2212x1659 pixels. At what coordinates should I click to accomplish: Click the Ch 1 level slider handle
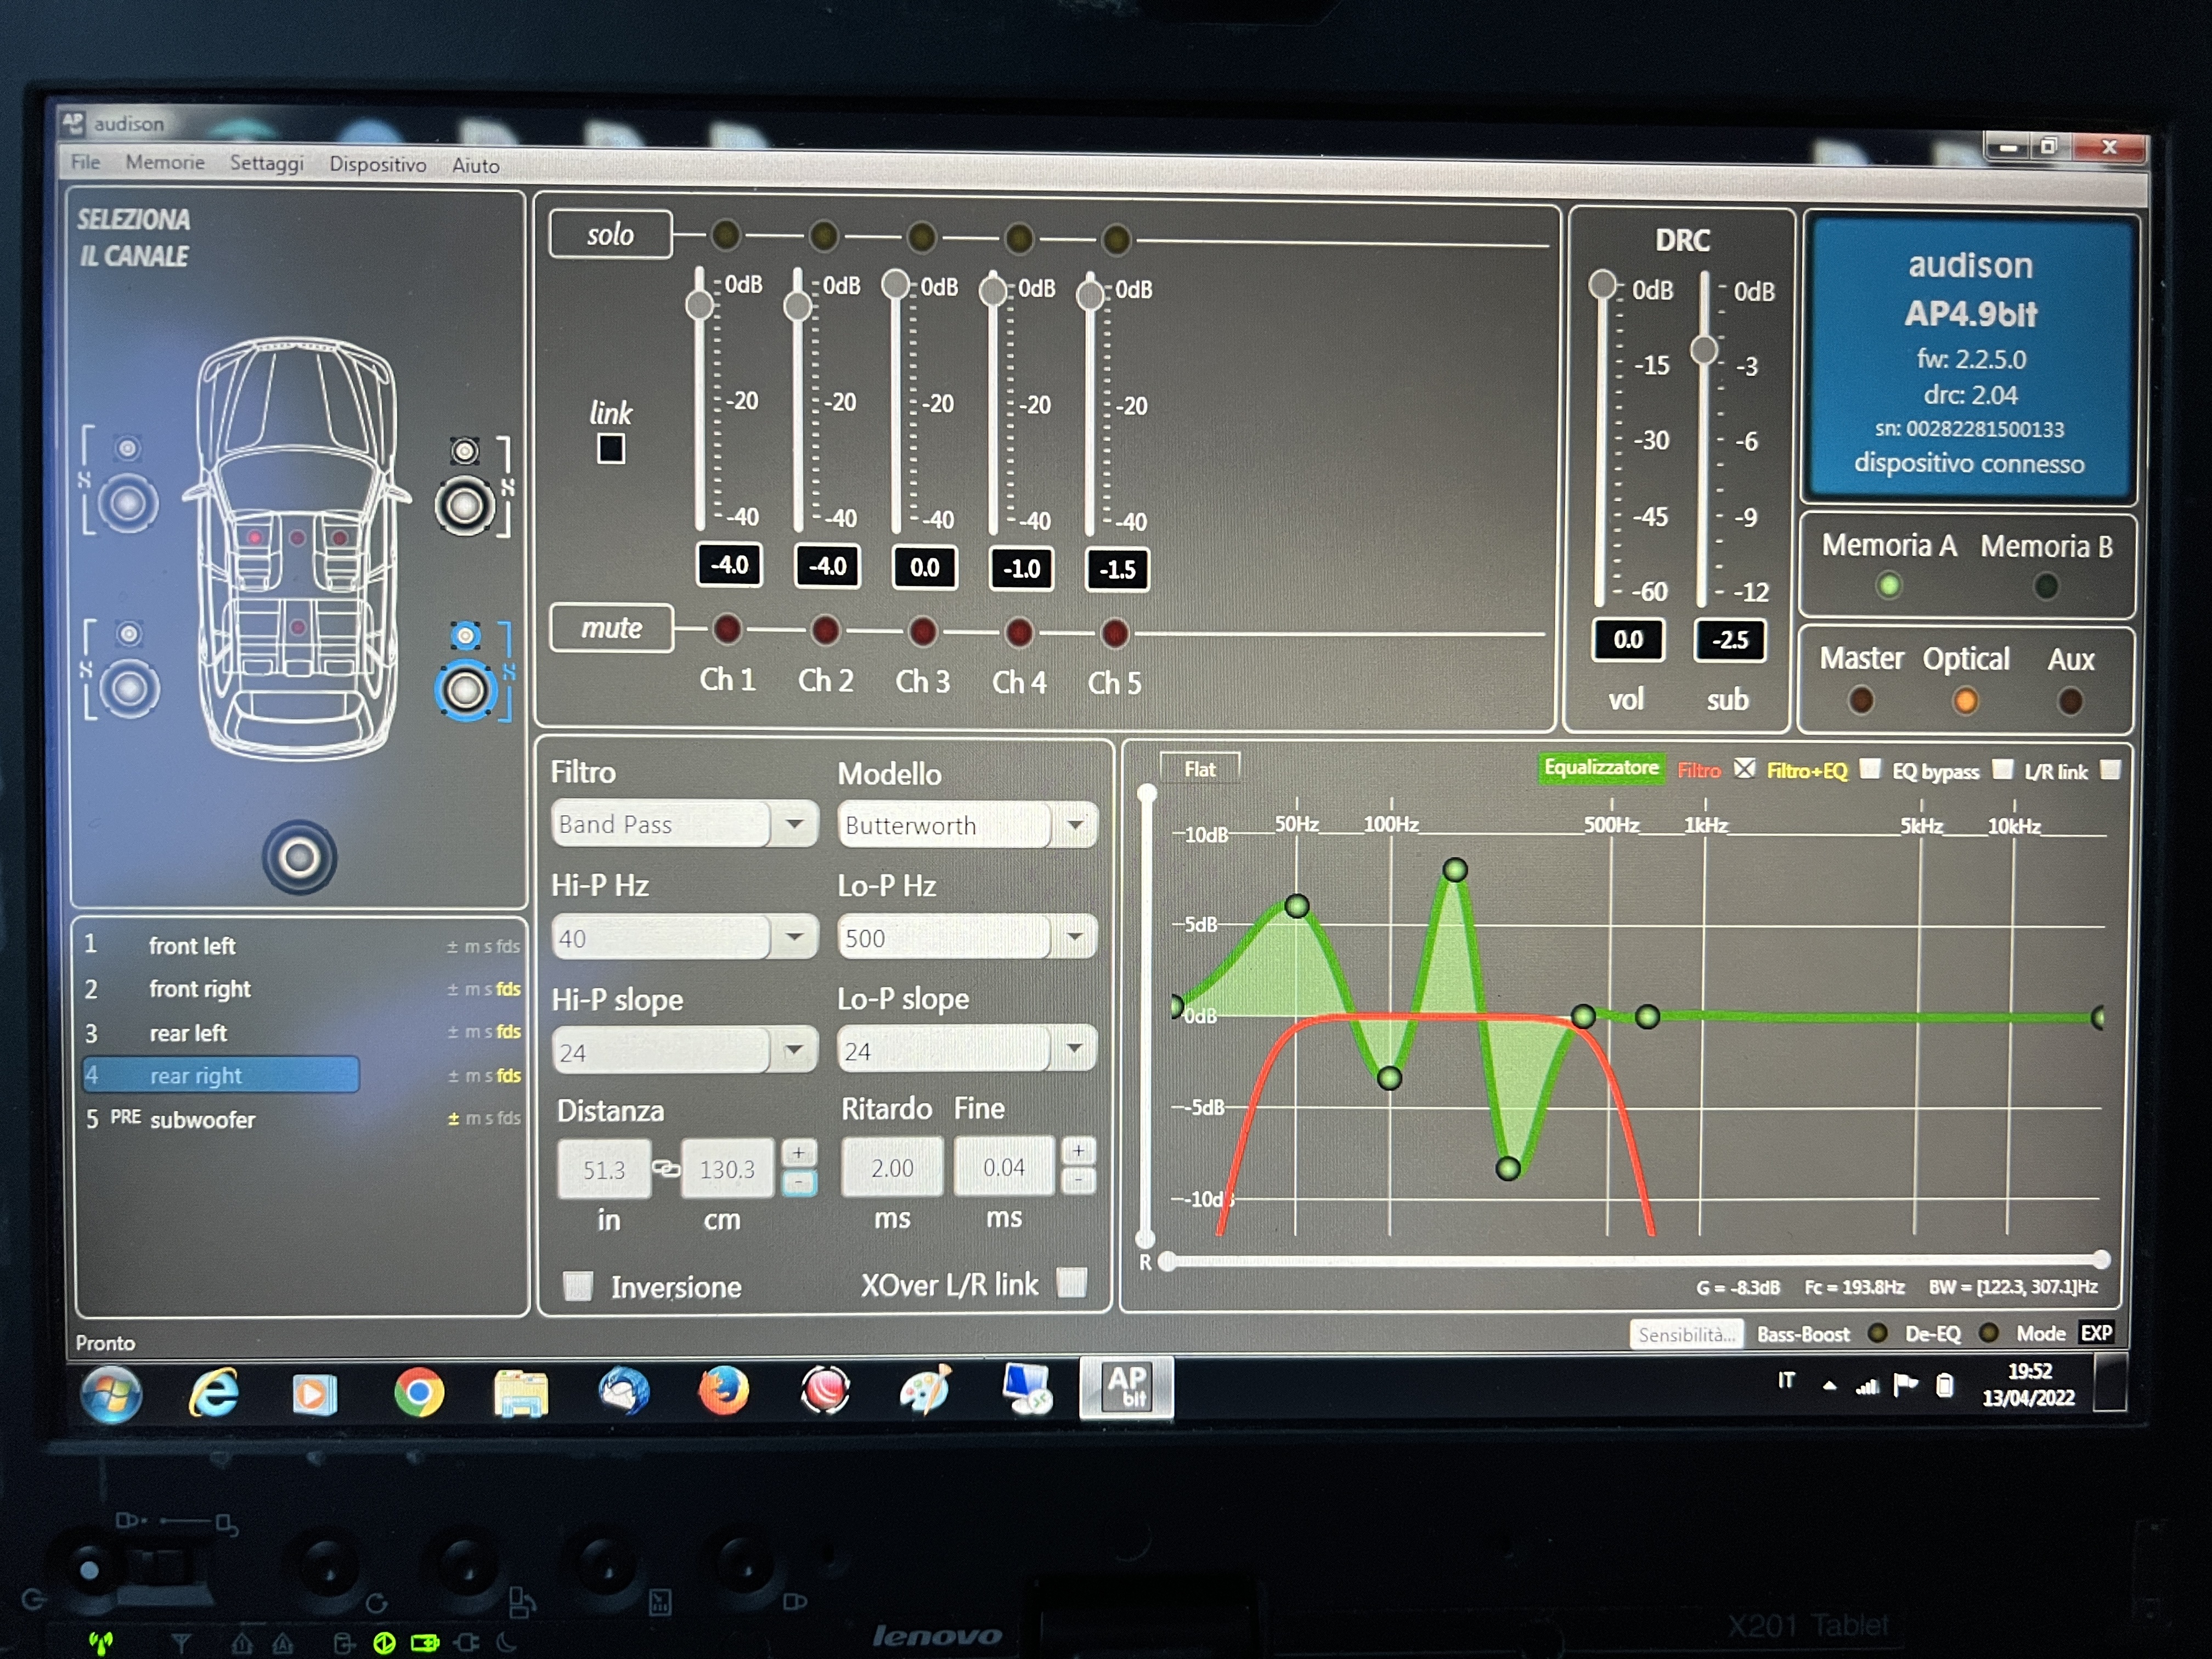point(699,304)
